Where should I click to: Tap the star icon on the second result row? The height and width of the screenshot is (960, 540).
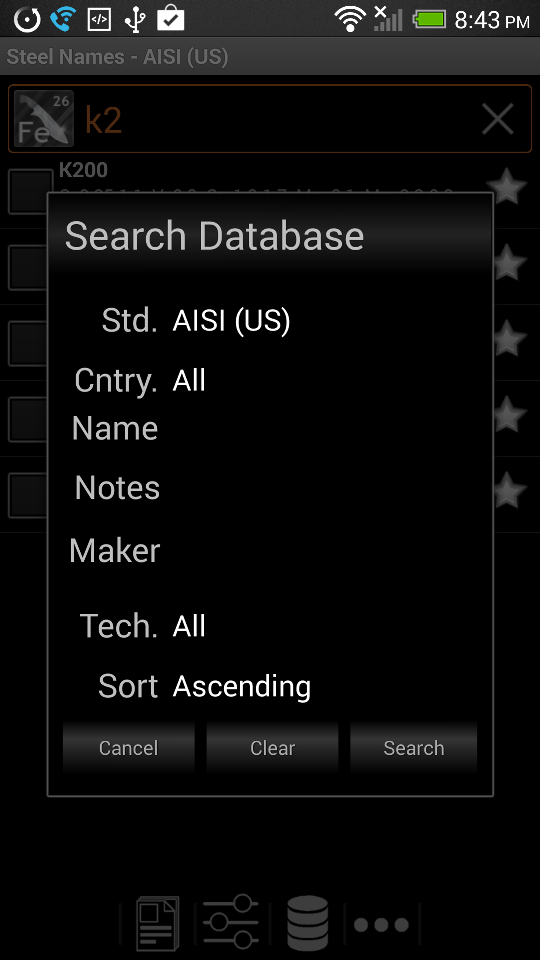point(509,263)
